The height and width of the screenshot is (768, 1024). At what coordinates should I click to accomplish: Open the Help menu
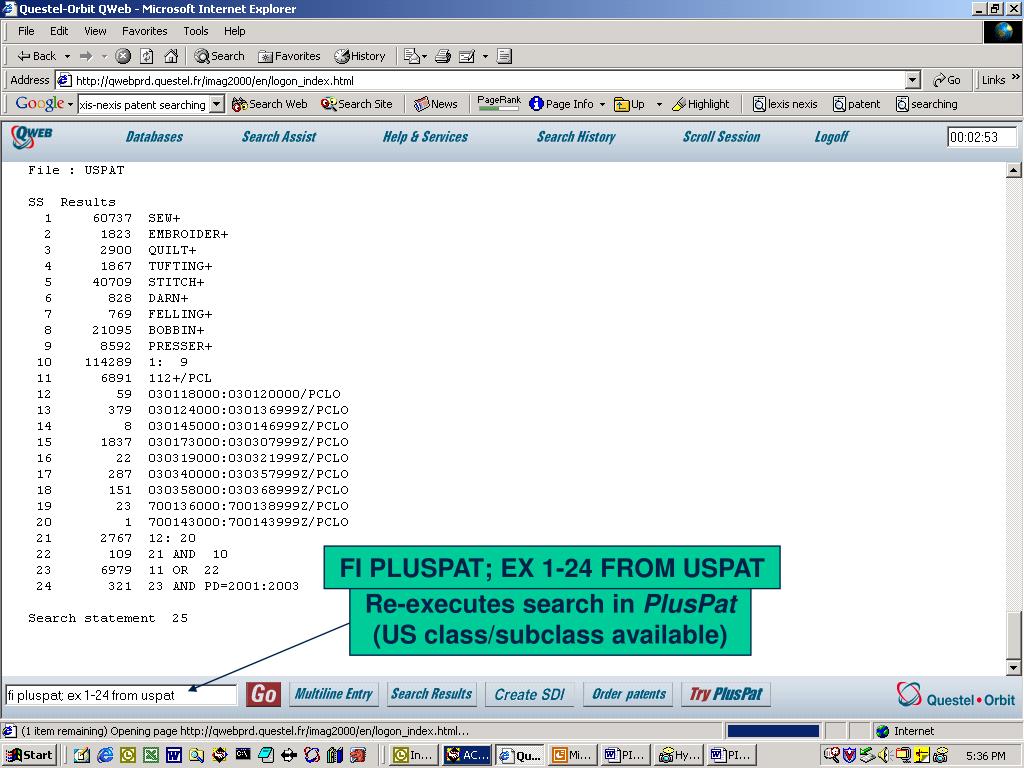(x=234, y=31)
